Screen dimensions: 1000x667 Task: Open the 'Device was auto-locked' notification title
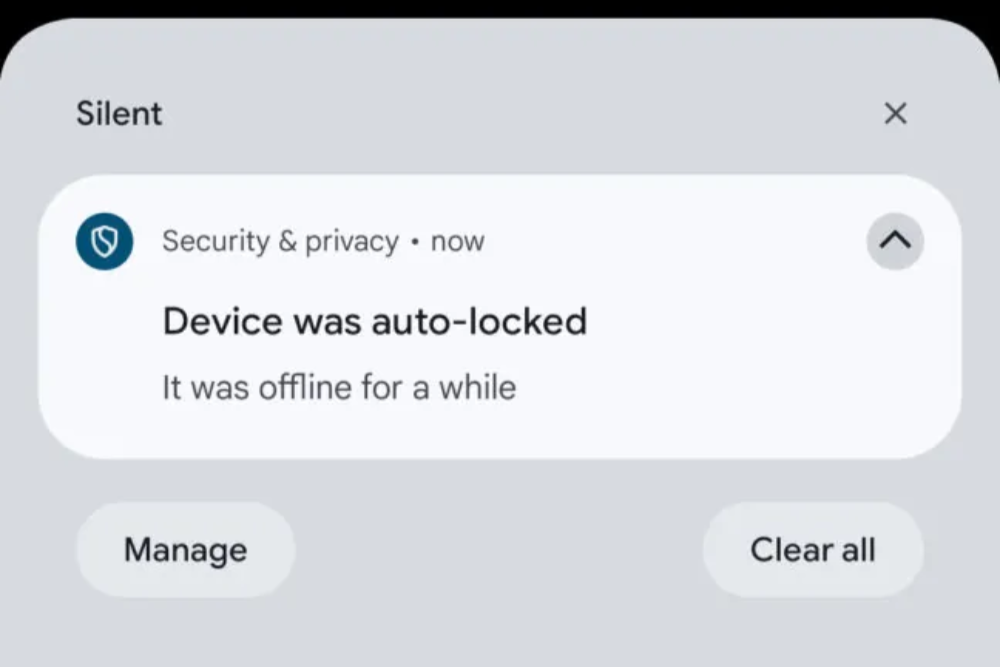[375, 321]
